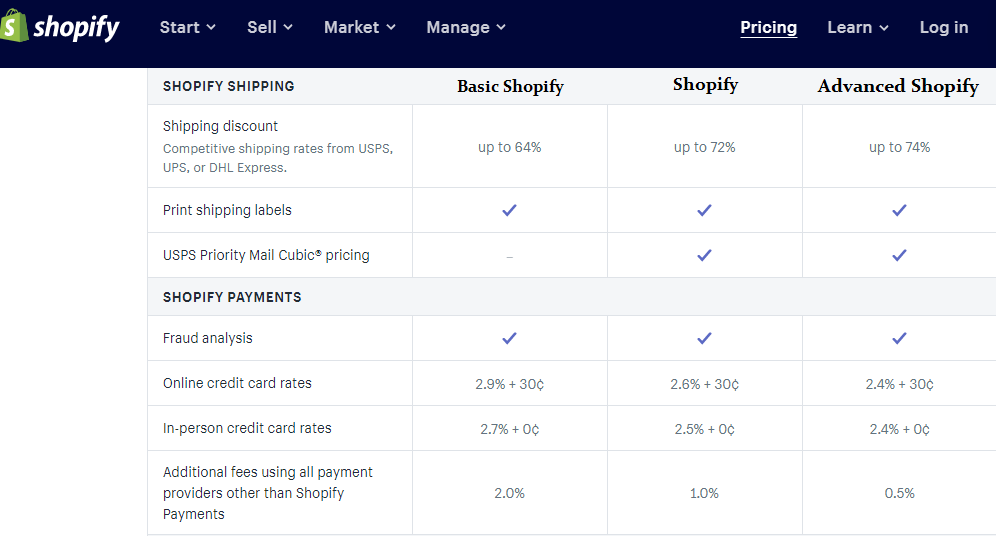
Task: Click the 2.0% additional fee value
Action: pyautogui.click(x=509, y=493)
